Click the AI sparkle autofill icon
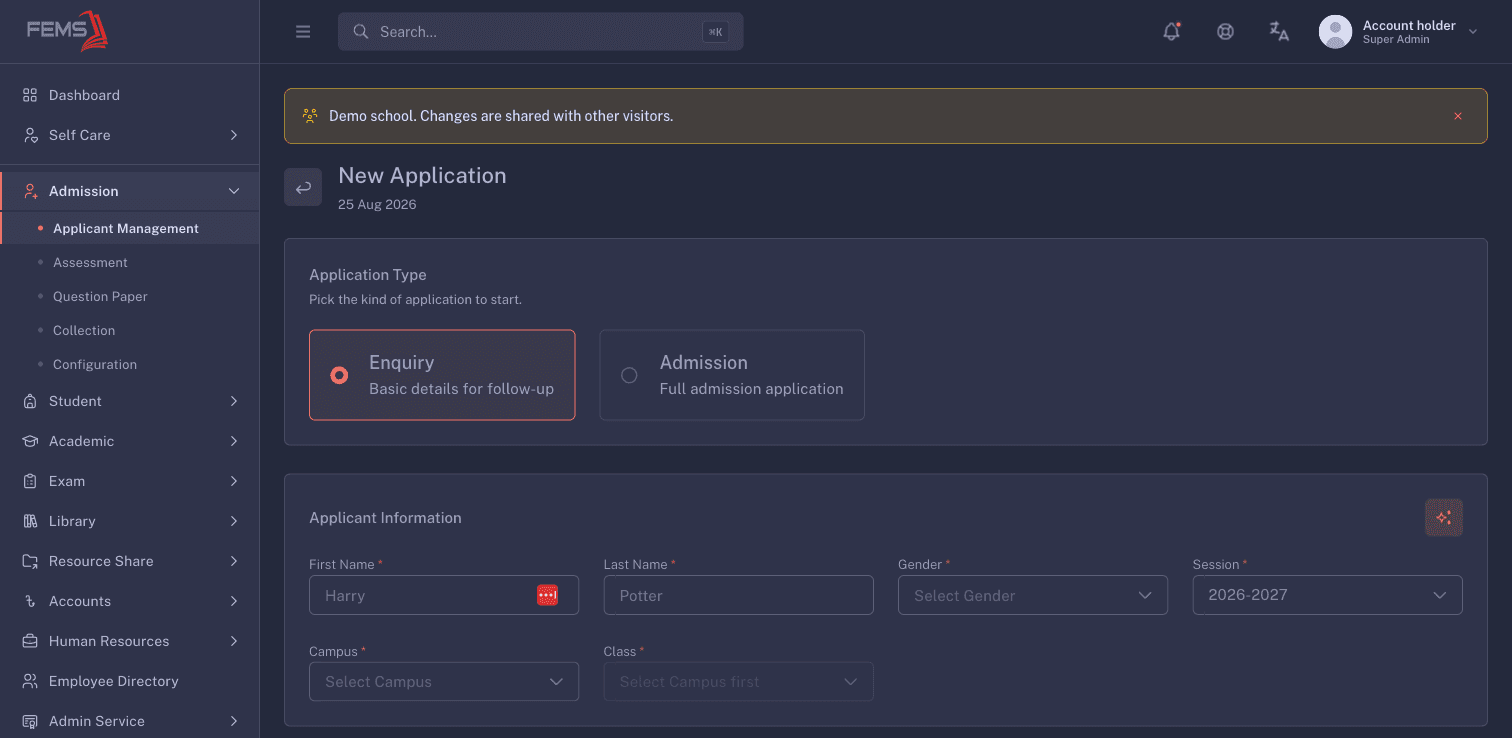 coord(1443,518)
